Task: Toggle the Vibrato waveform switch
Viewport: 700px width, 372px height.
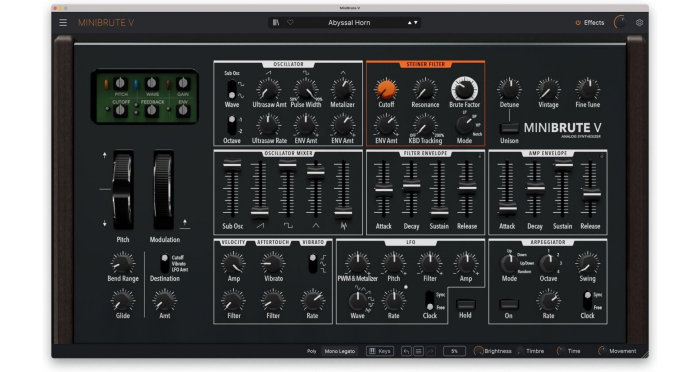Action: click(312, 263)
